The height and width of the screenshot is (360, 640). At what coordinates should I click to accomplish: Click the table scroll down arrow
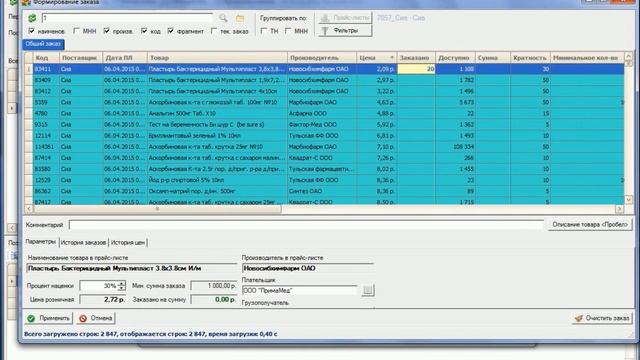pyautogui.click(x=629, y=200)
